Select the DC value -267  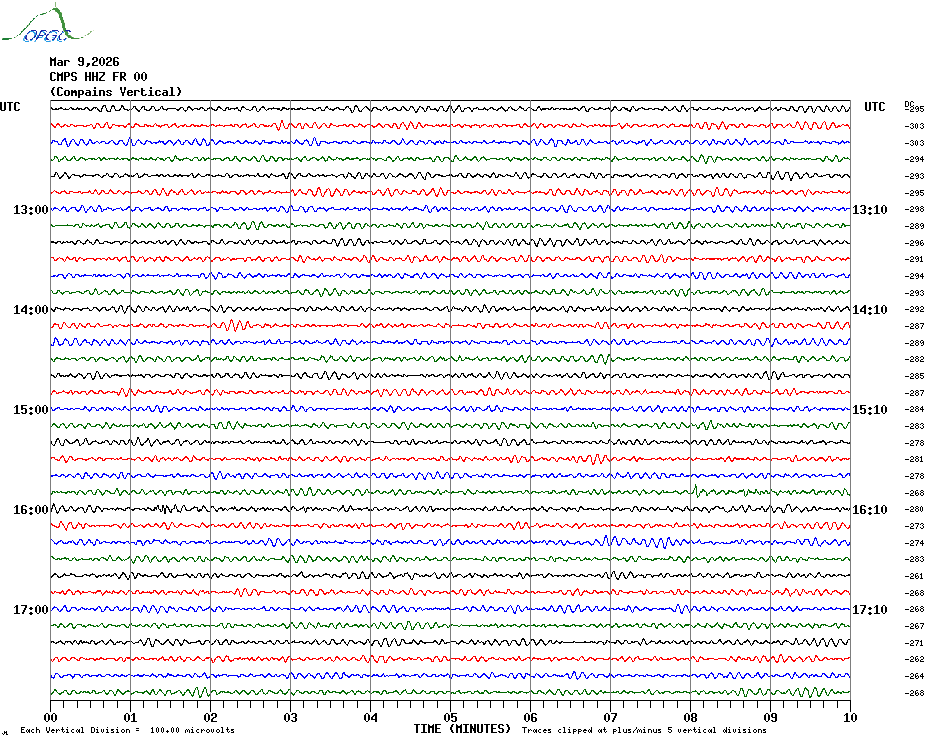pyautogui.click(x=914, y=626)
